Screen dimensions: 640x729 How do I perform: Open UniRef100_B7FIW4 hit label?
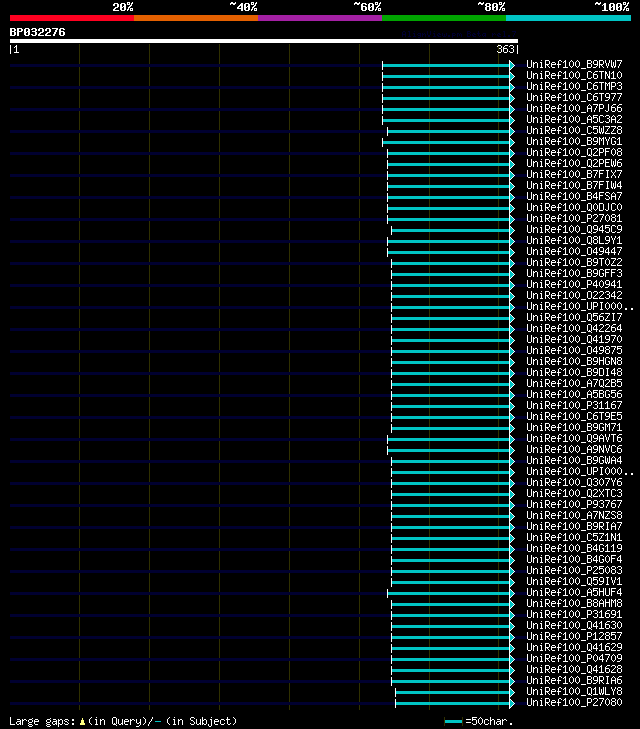(x=574, y=186)
